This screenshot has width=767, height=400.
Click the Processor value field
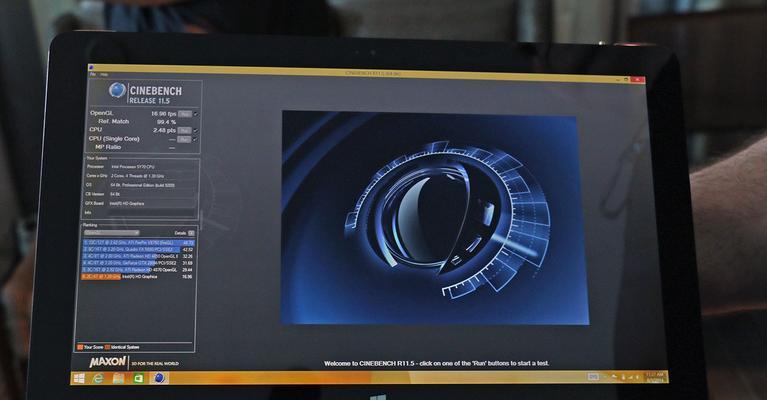click(x=152, y=167)
